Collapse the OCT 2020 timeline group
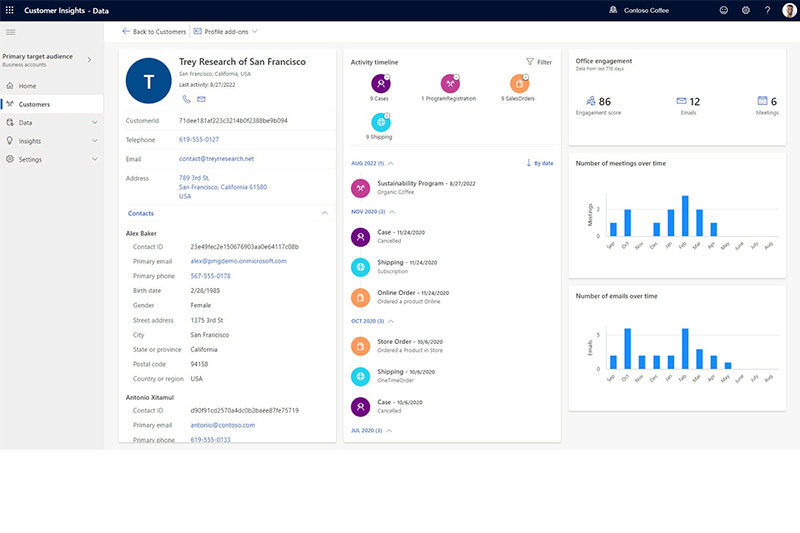This screenshot has width=800, height=533. (391, 321)
